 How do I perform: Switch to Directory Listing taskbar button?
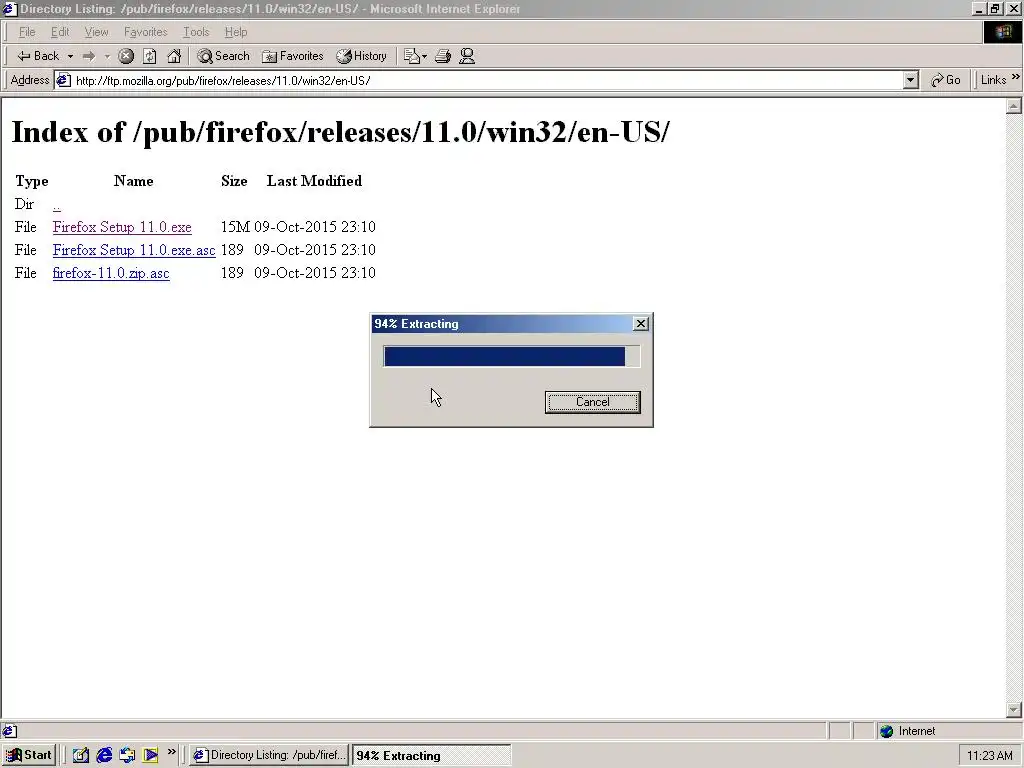pyautogui.click(x=269, y=756)
